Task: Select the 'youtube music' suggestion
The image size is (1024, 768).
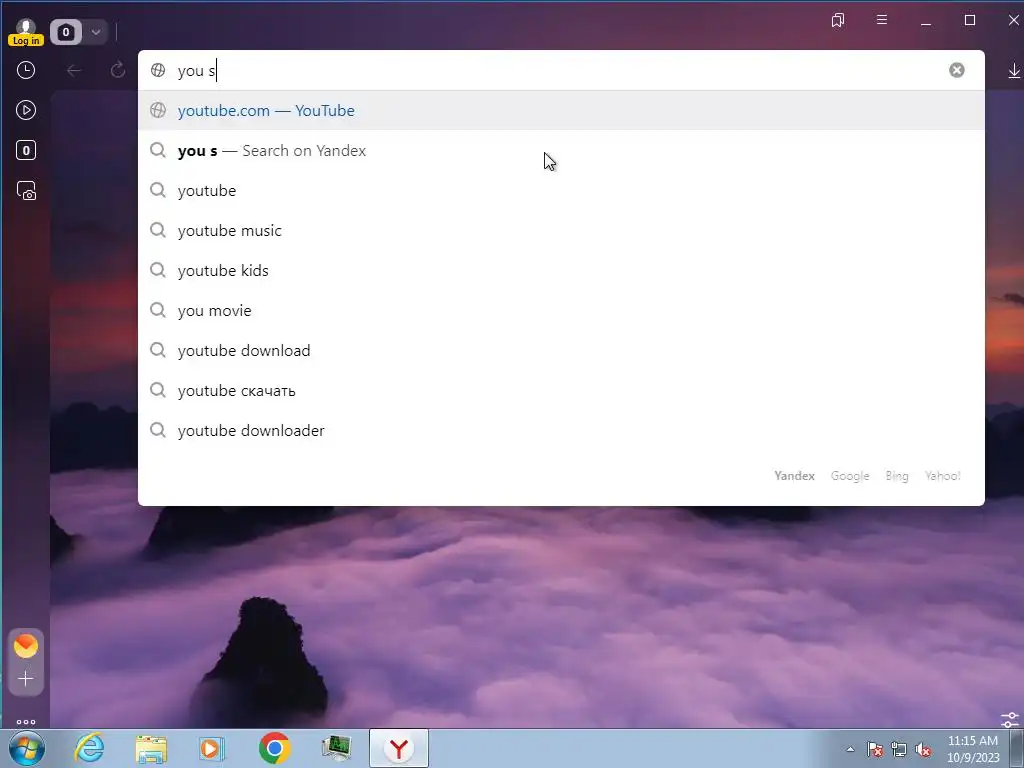Action: click(x=561, y=231)
